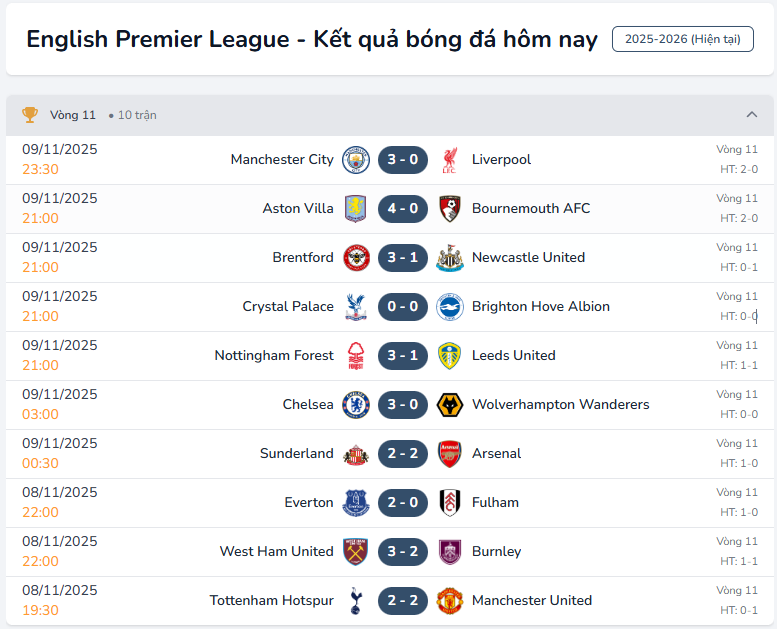Click the Liverpool club crest icon
777x629 pixels.
coord(450,160)
